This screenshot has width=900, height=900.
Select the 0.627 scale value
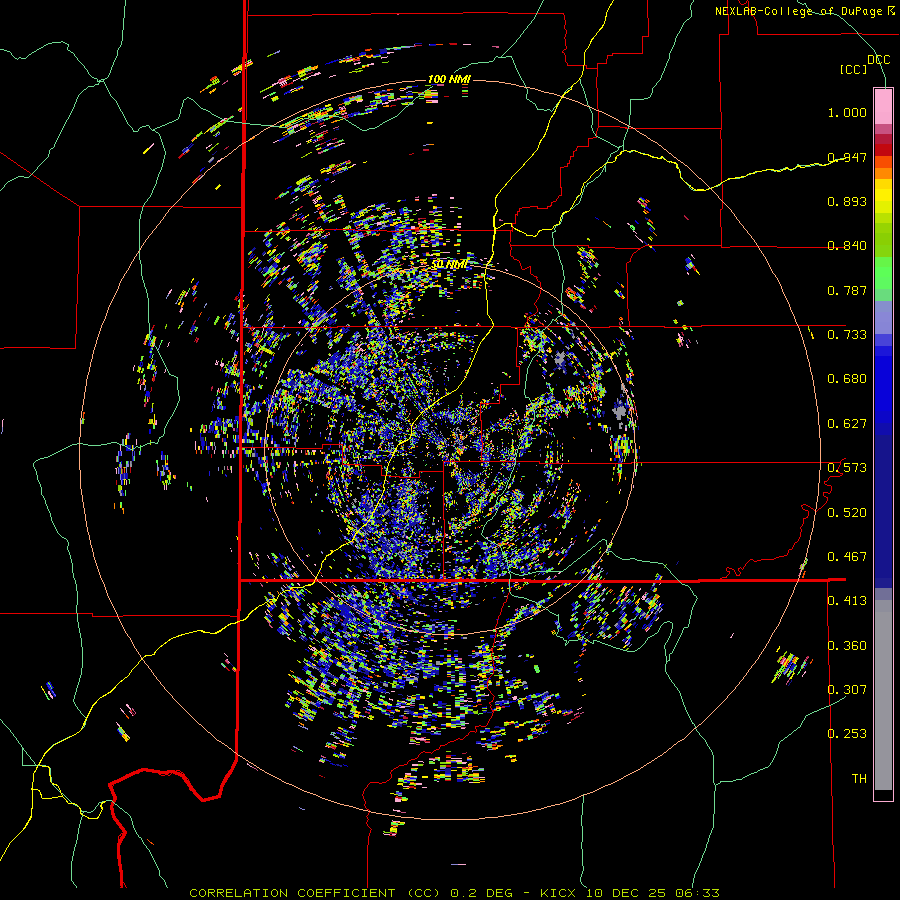pos(847,424)
